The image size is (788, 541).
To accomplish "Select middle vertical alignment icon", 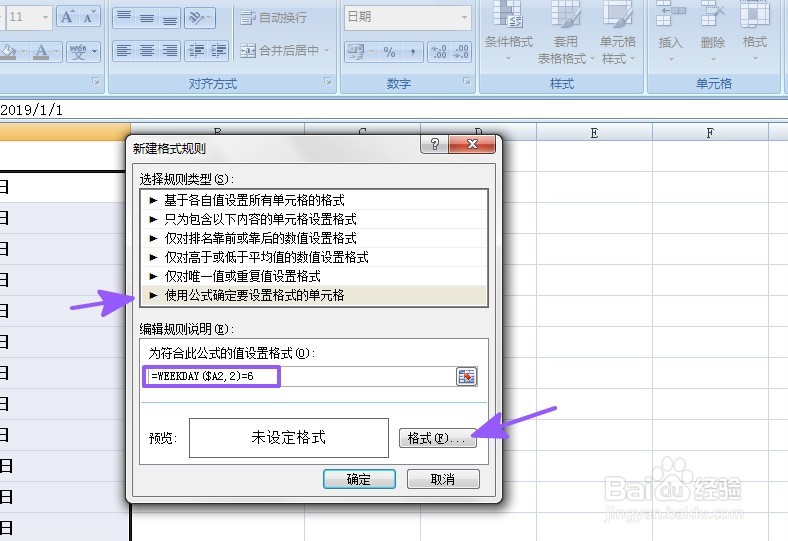I will coord(147,18).
